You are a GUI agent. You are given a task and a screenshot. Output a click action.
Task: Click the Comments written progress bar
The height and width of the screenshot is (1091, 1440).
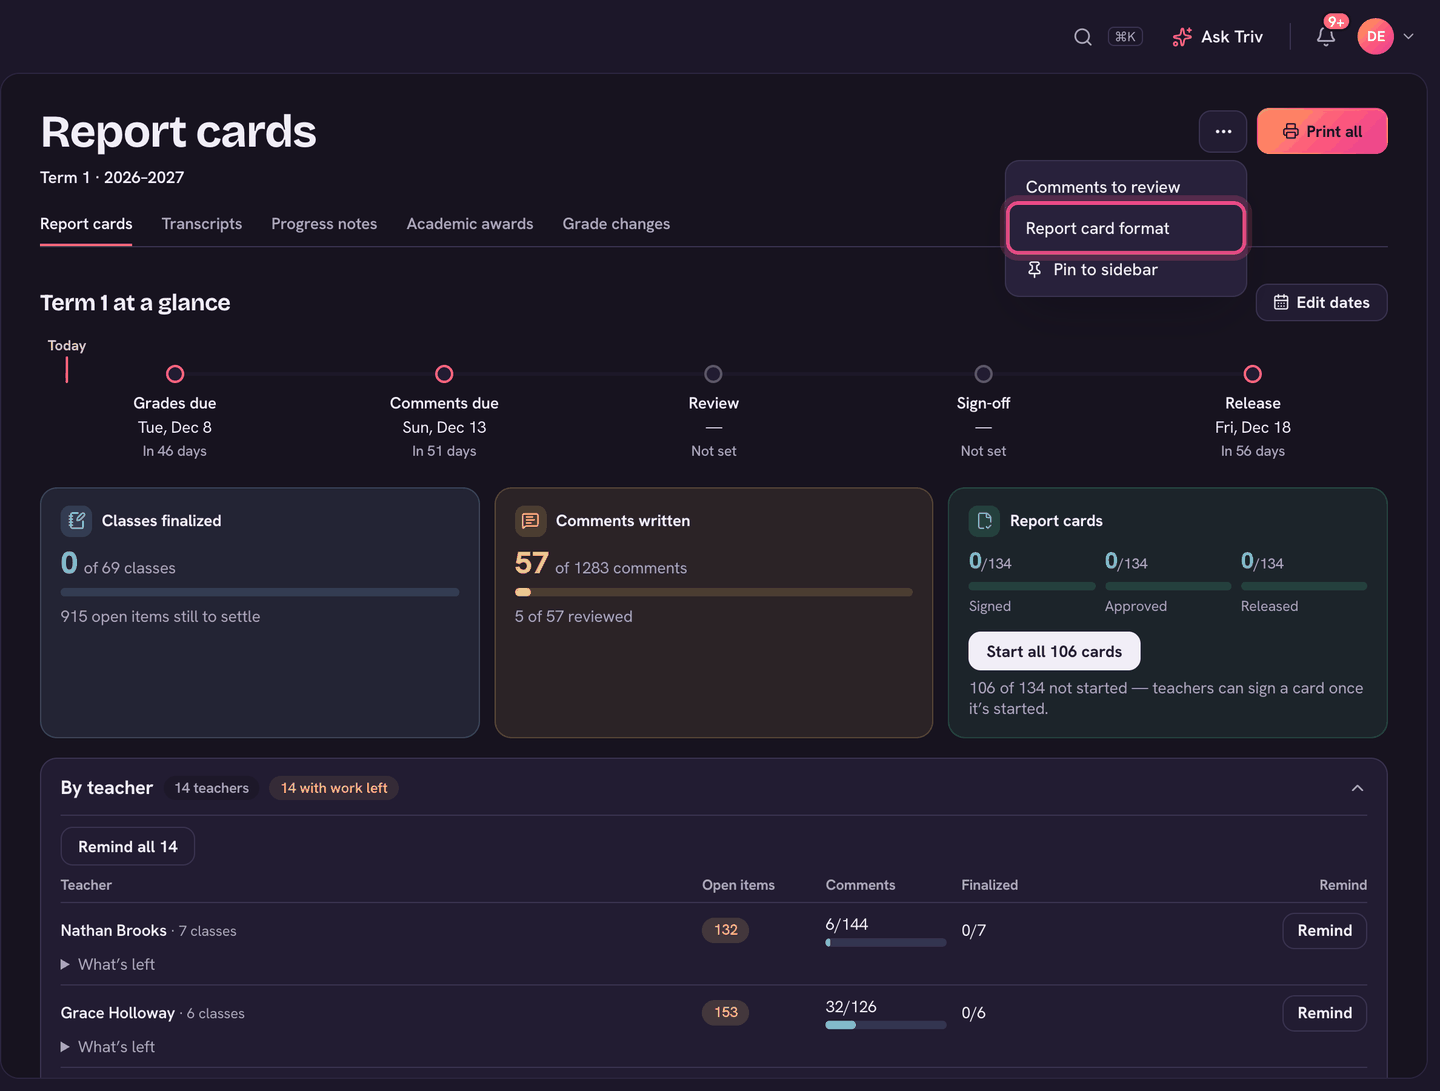click(714, 592)
